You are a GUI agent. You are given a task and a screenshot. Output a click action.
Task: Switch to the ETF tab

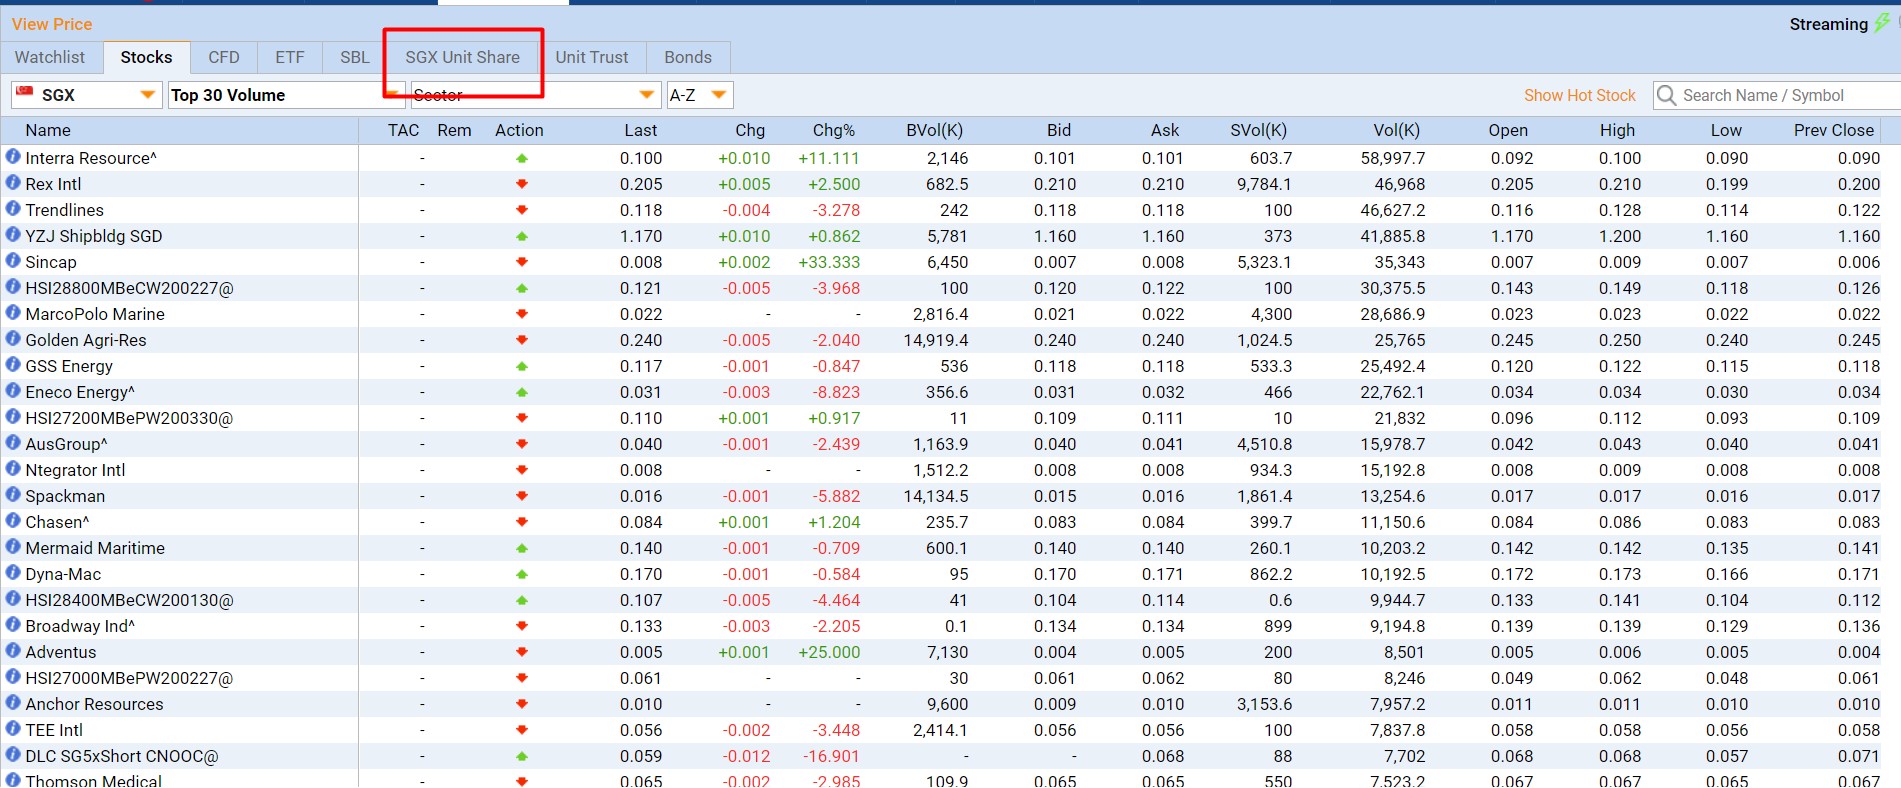[x=290, y=57]
